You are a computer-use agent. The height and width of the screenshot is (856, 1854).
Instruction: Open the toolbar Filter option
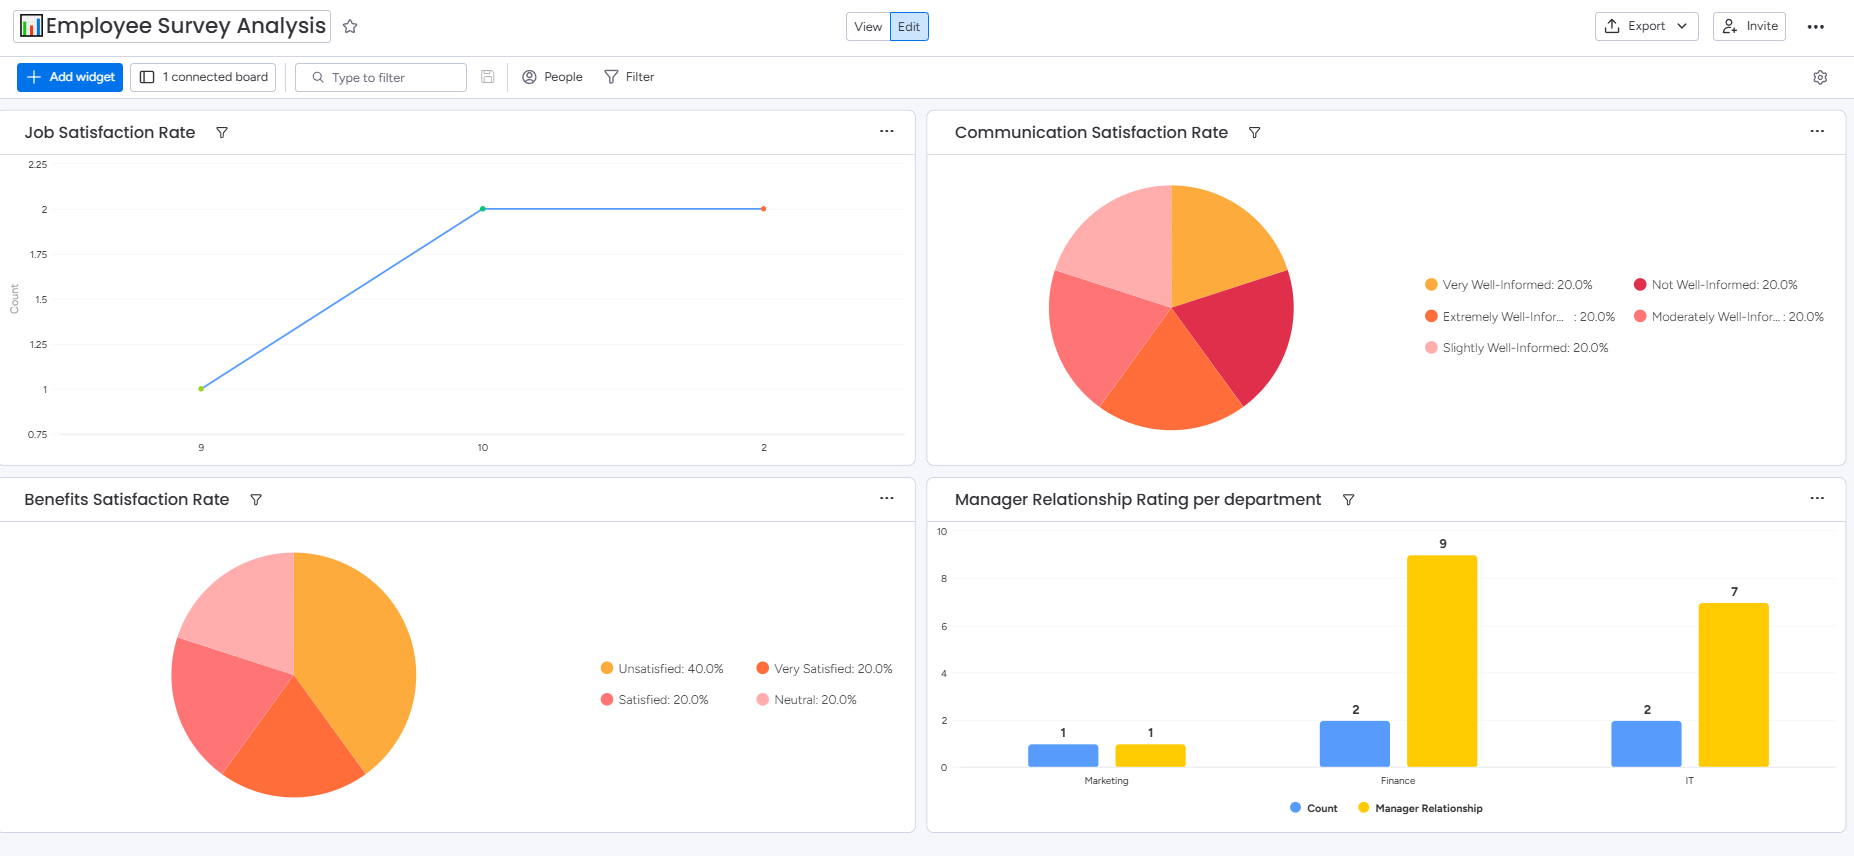pos(629,77)
